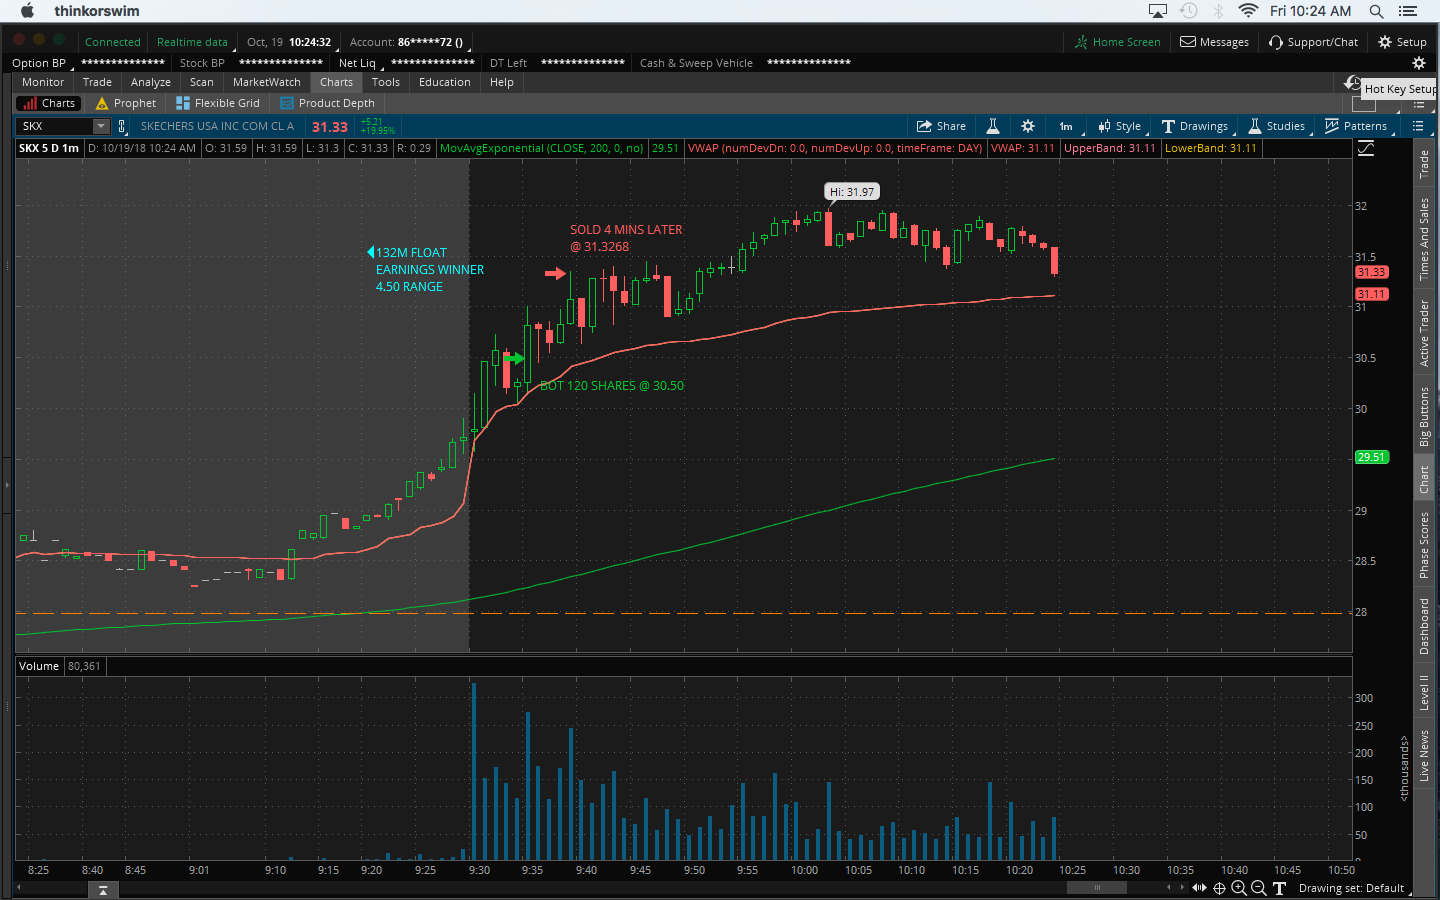The height and width of the screenshot is (900, 1440).
Task: Open the Net Liq selector
Action: [359, 63]
